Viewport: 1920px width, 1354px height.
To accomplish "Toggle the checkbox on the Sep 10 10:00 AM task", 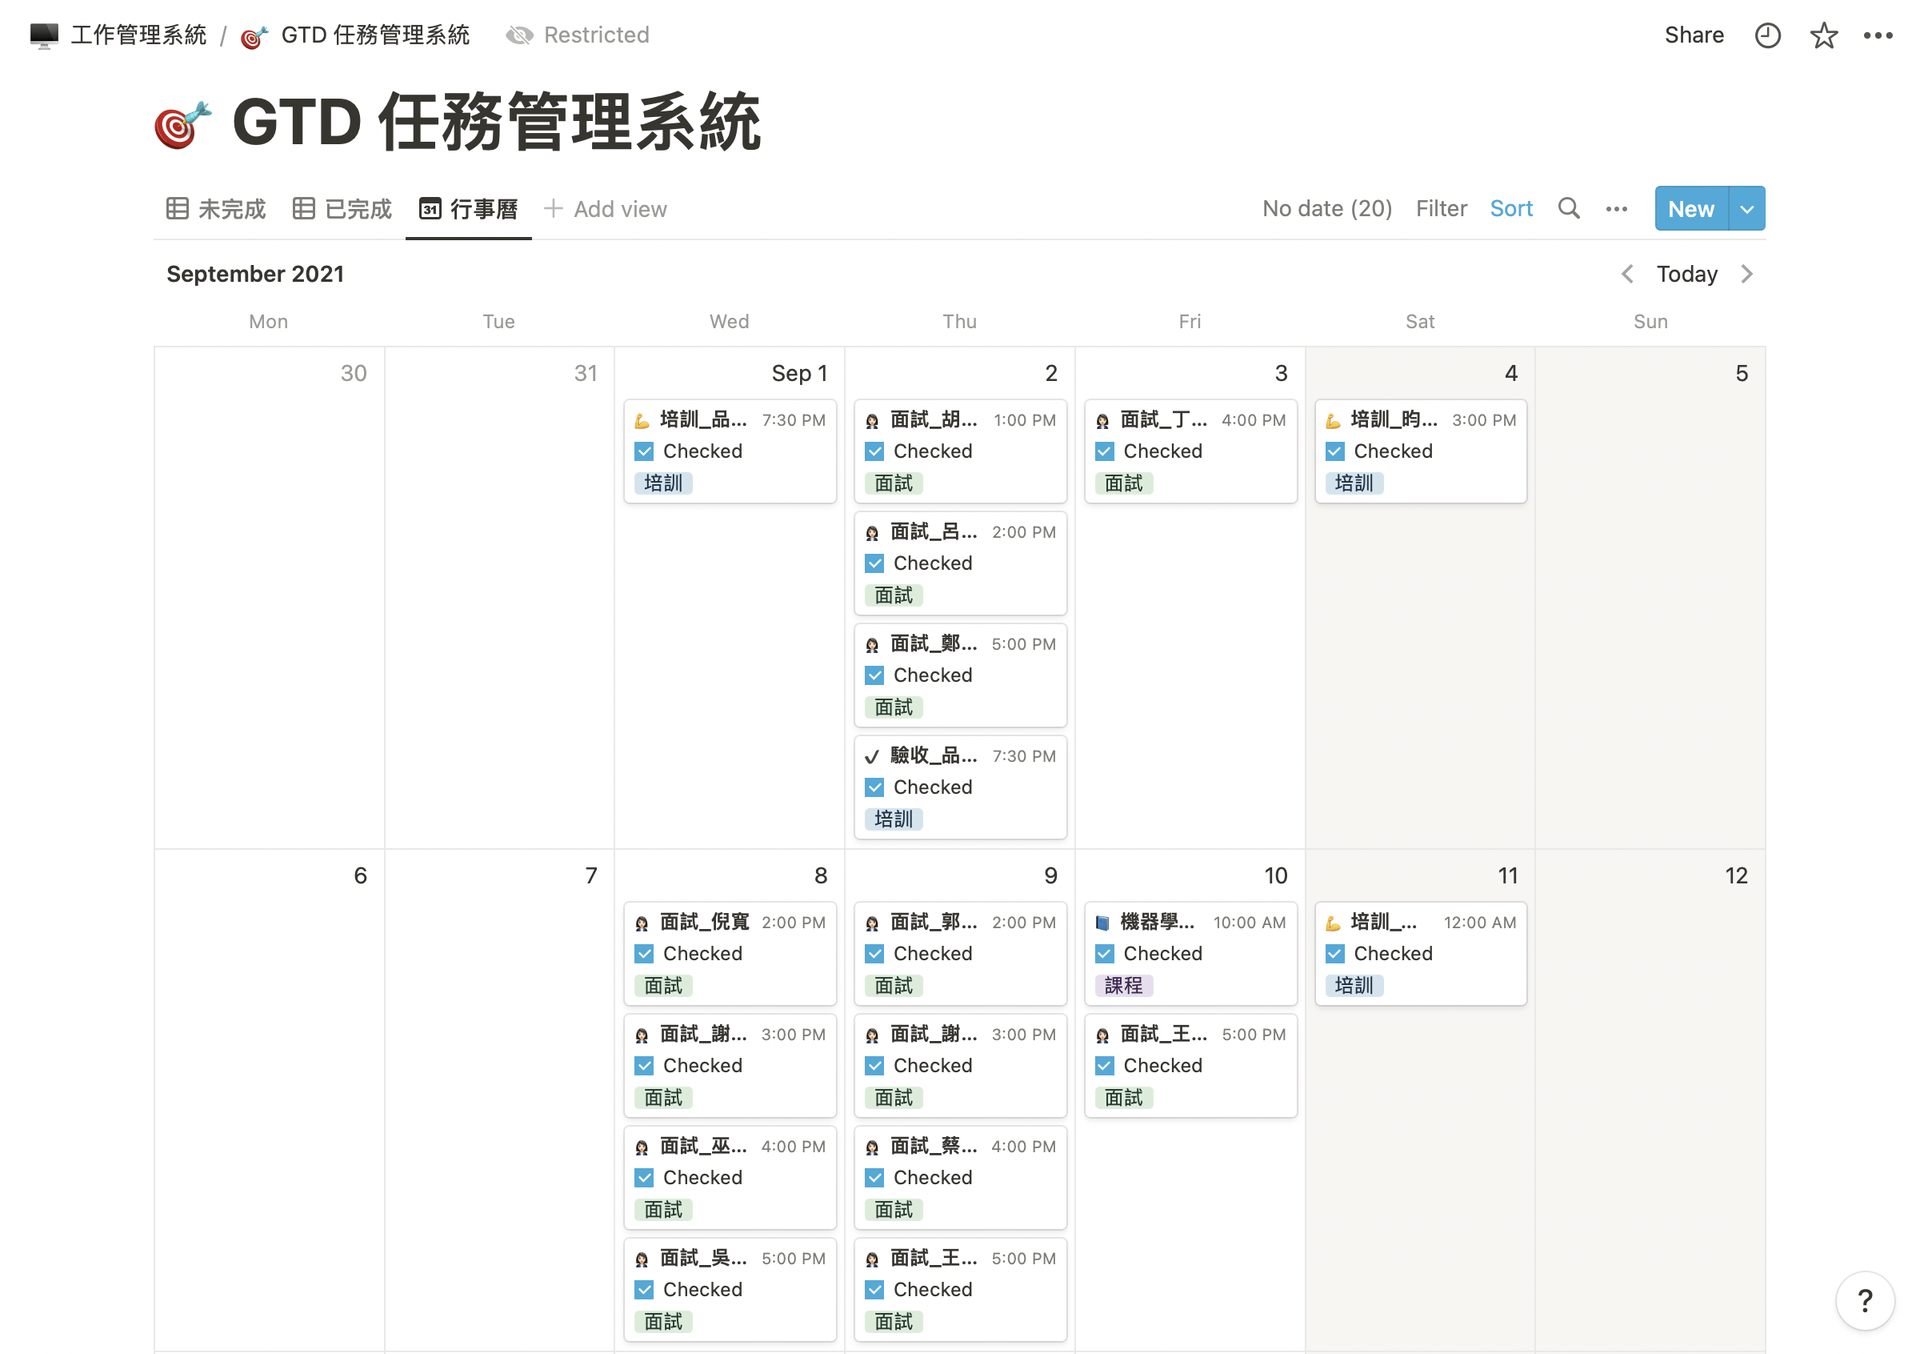I will point(1104,954).
